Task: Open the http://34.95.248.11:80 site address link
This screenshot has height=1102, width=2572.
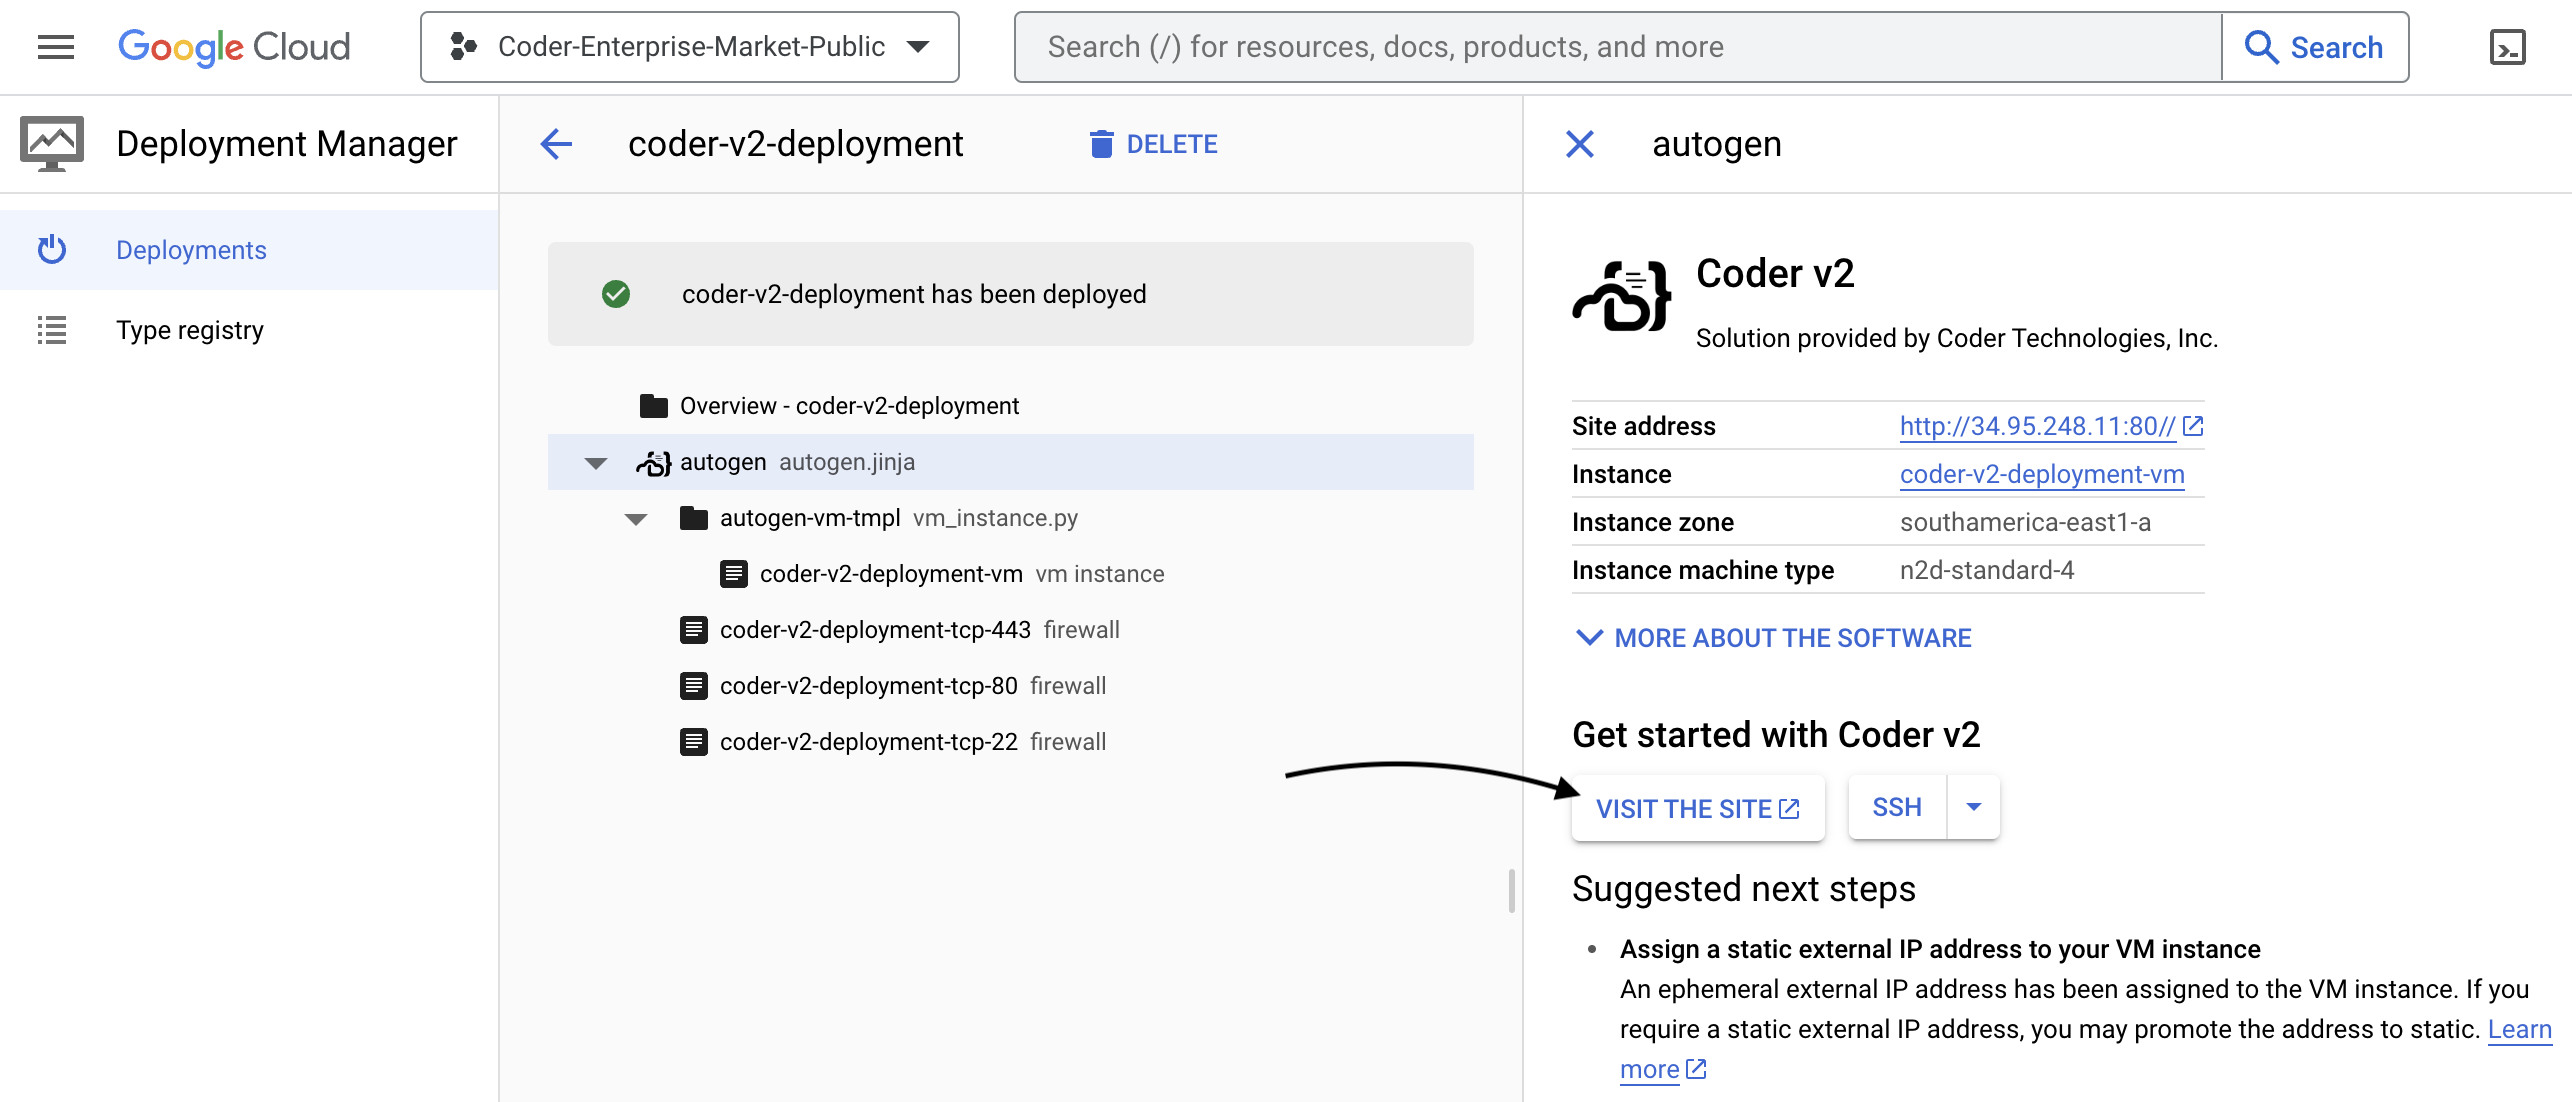Action: (2036, 425)
